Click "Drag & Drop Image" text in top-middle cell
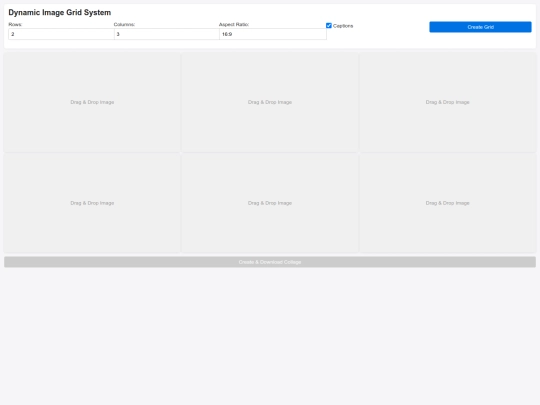 click(x=270, y=102)
